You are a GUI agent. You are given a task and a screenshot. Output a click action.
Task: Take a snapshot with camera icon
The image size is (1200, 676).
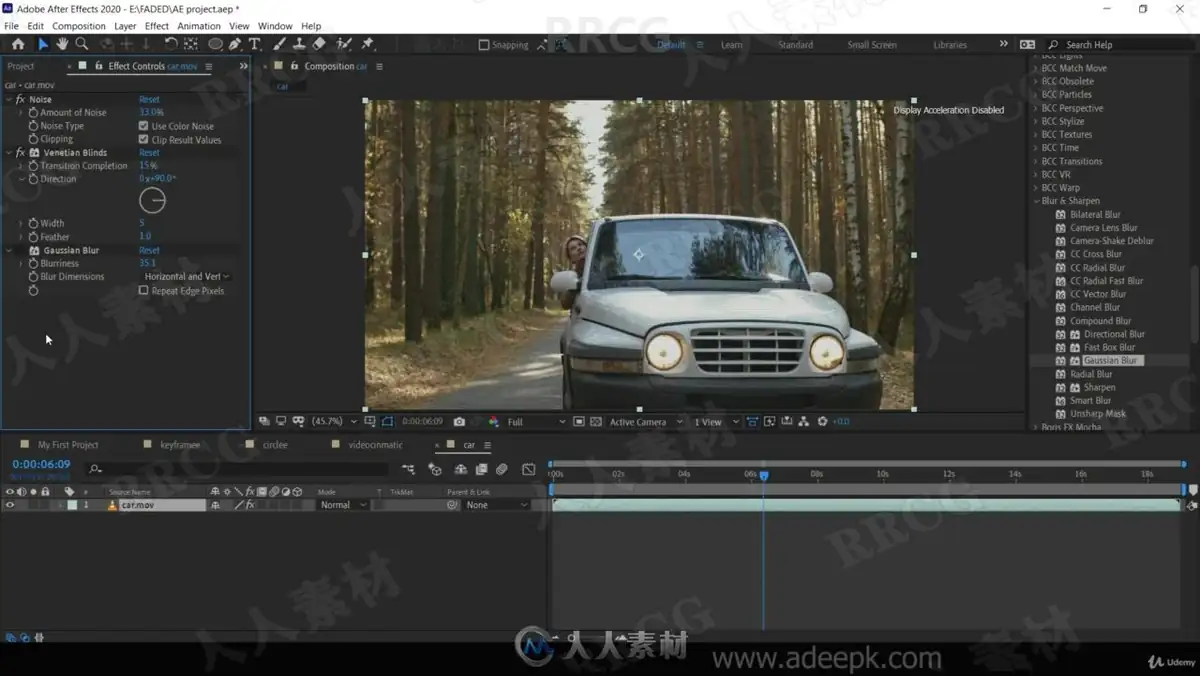point(459,422)
